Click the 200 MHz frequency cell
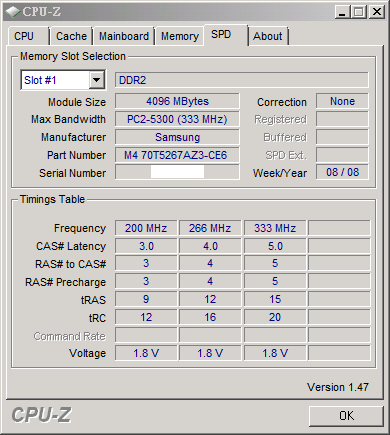Viewport: 390px width, 435px height. (146, 228)
